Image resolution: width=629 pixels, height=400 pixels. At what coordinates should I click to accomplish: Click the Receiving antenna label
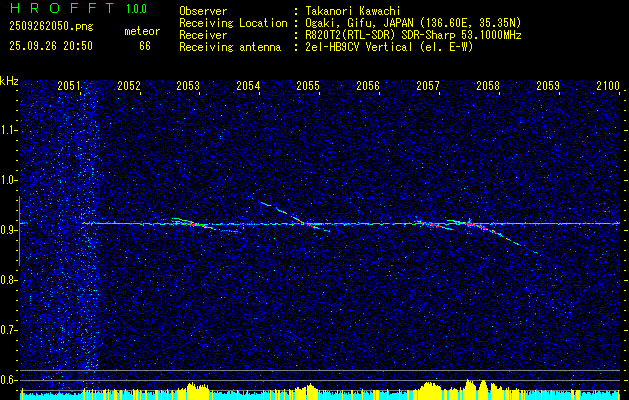(x=230, y=47)
